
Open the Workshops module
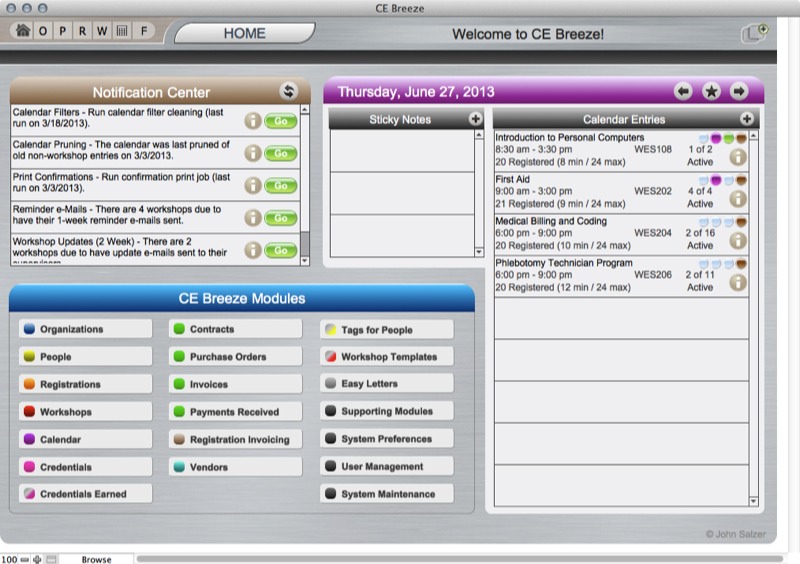point(86,412)
